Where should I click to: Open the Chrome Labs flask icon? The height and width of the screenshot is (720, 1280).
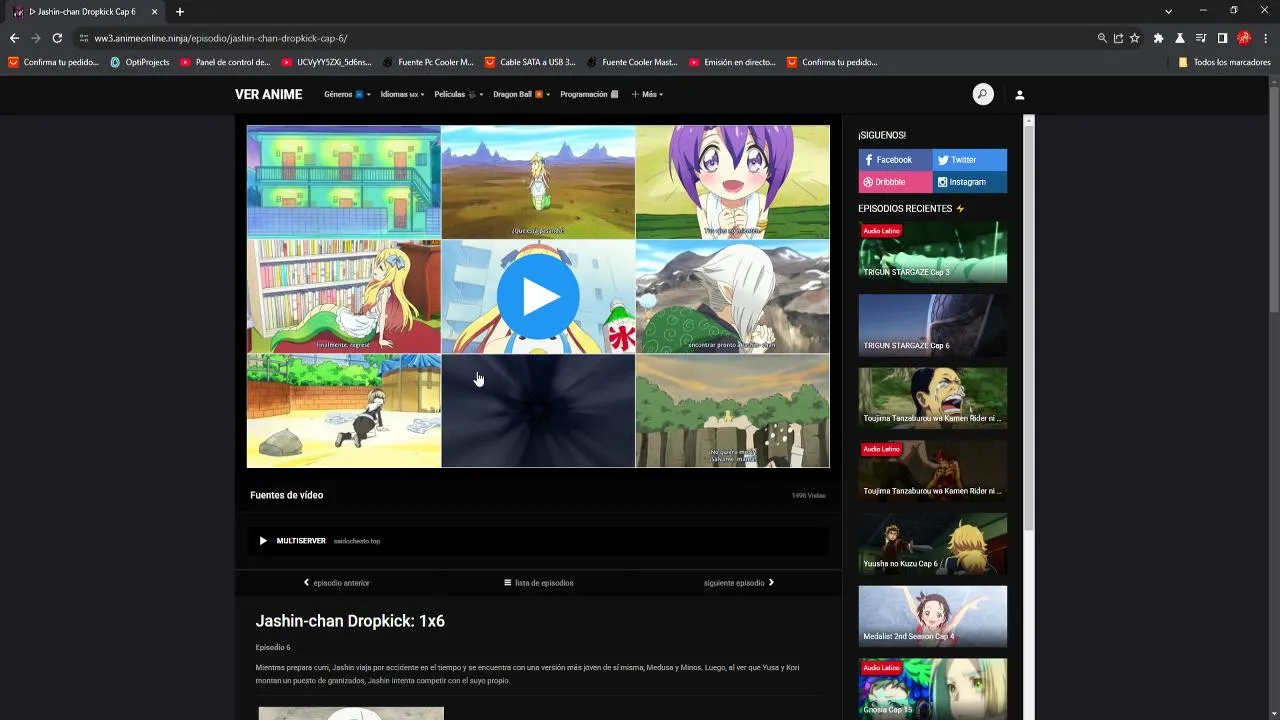(x=1180, y=38)
